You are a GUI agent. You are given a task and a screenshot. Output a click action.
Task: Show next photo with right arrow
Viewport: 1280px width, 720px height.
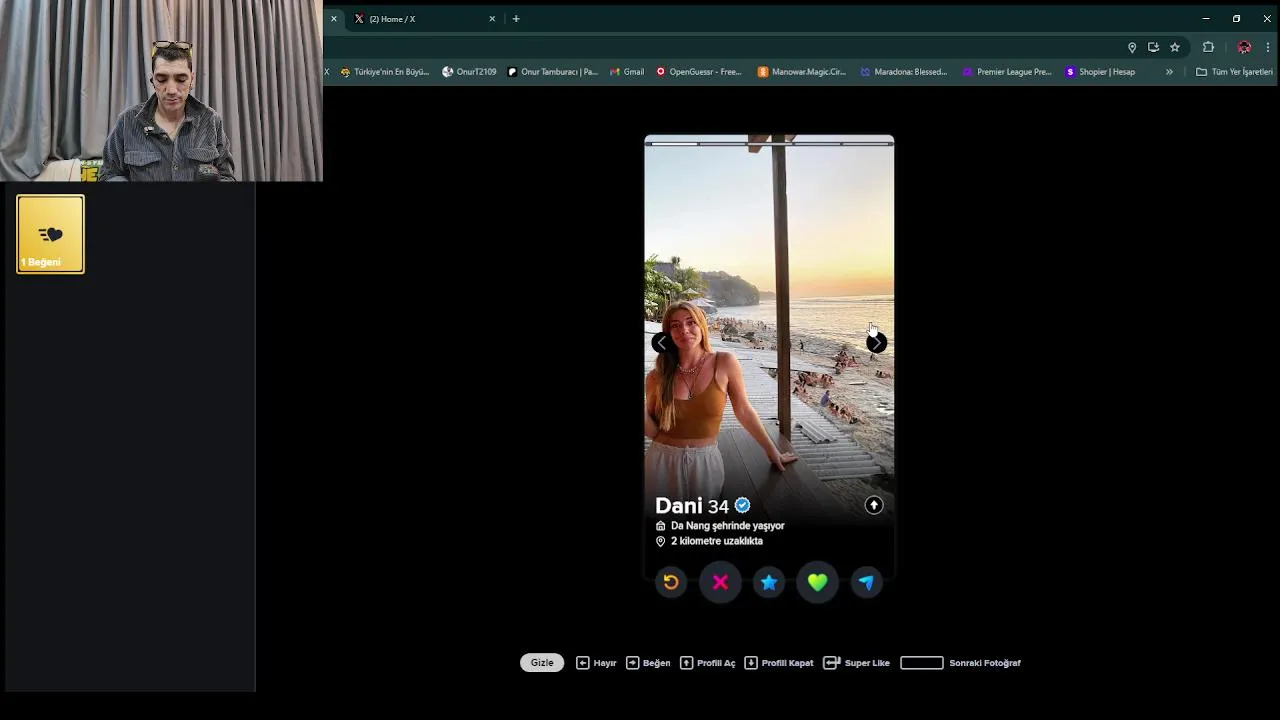pos(876,343)
